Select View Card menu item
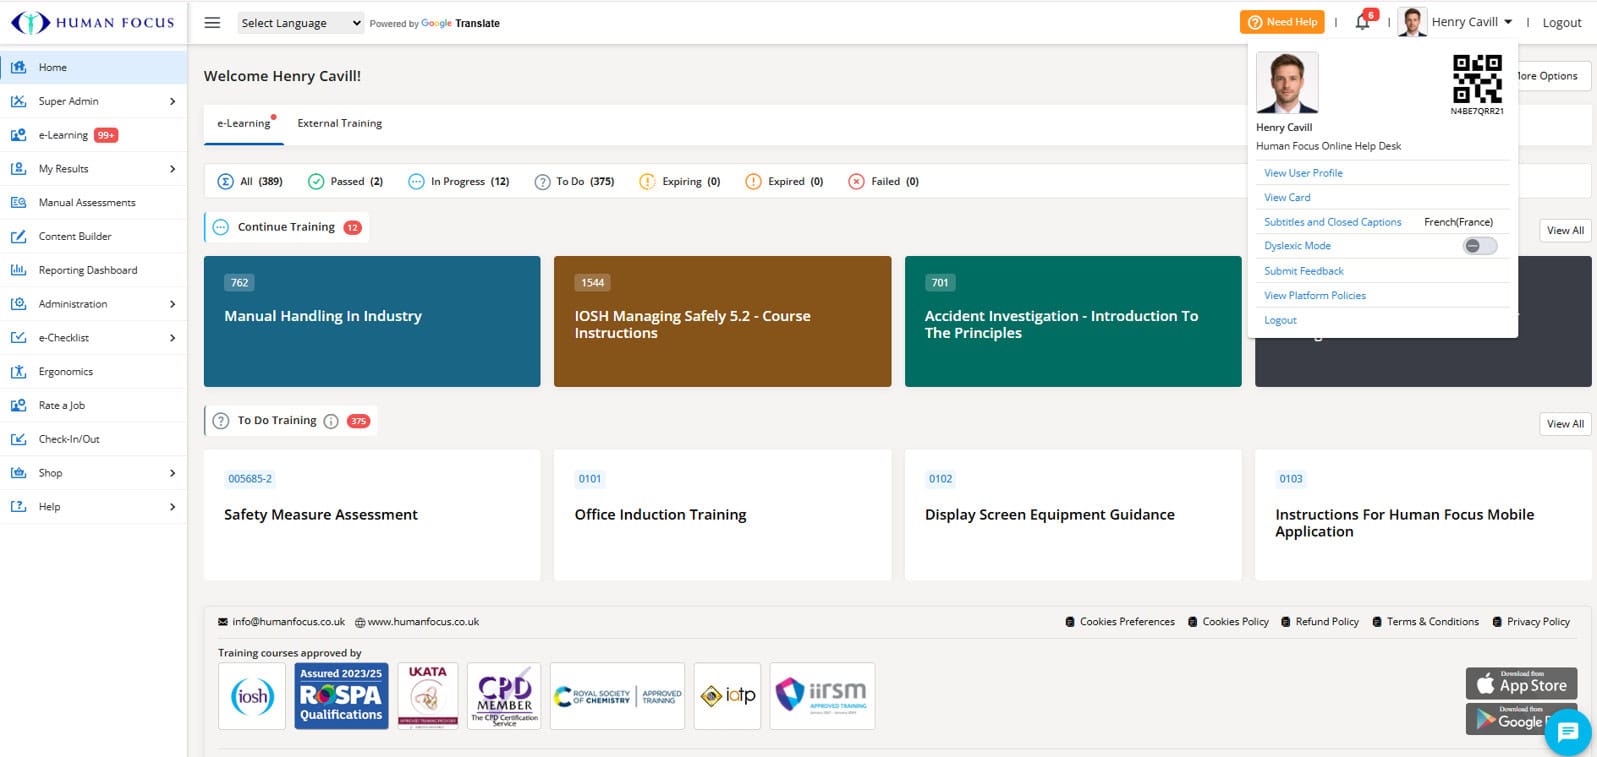1597x757 pixels. 1287,198
